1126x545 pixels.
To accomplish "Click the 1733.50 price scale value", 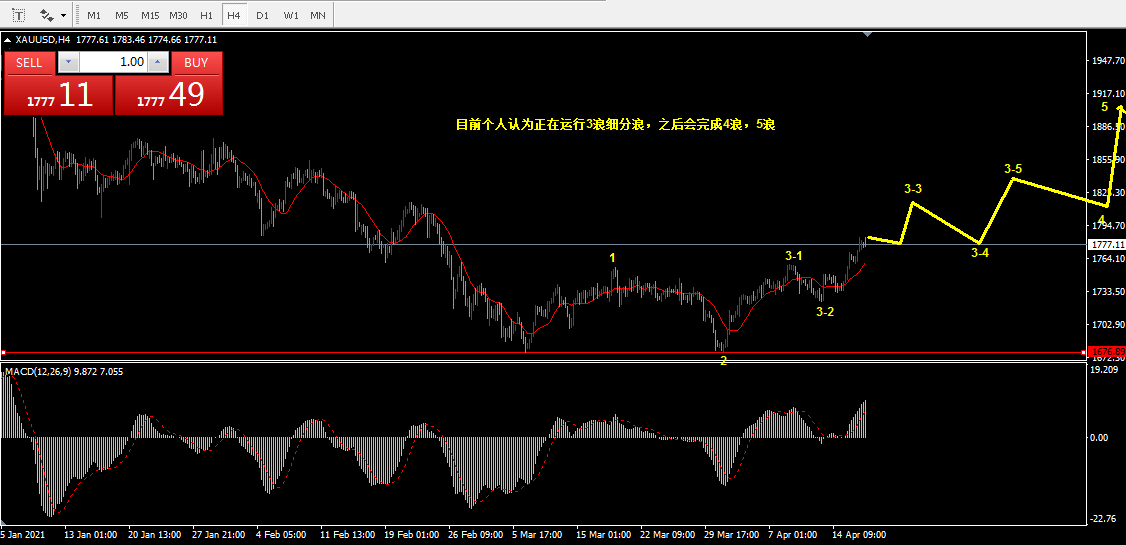I will point(1107,292).
